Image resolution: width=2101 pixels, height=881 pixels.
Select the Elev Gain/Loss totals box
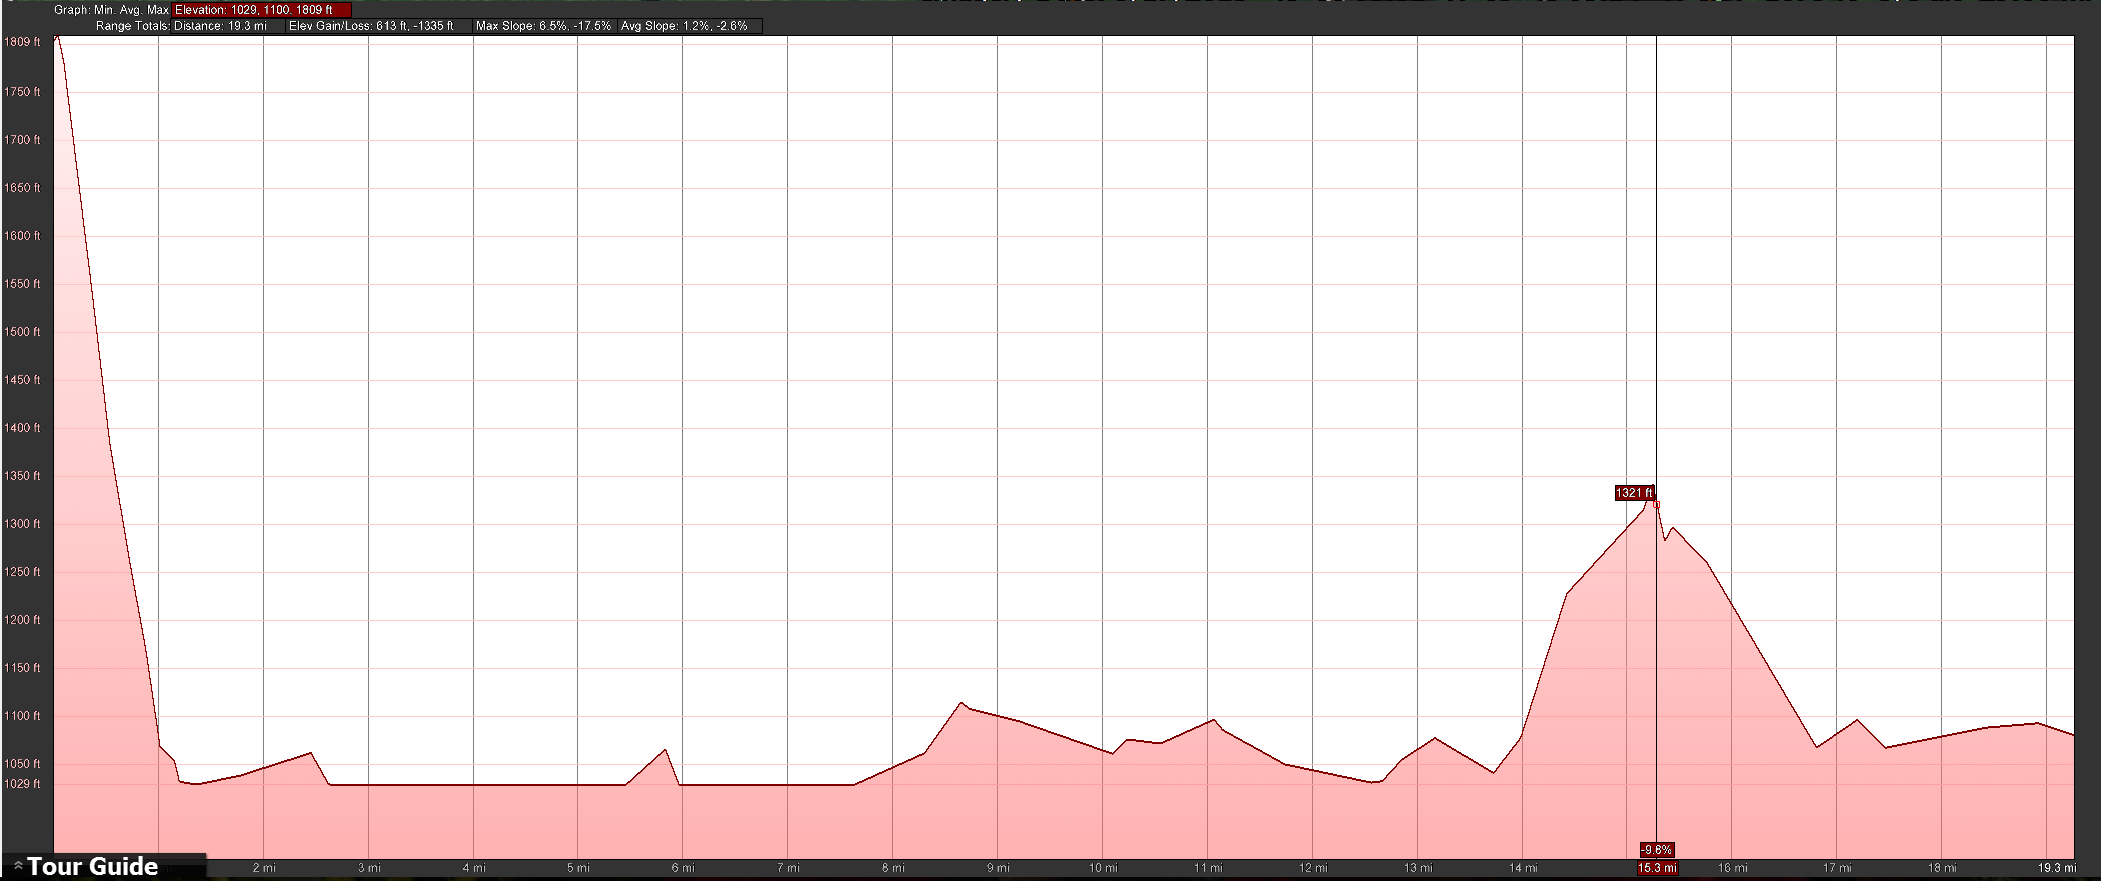point(371,26)
